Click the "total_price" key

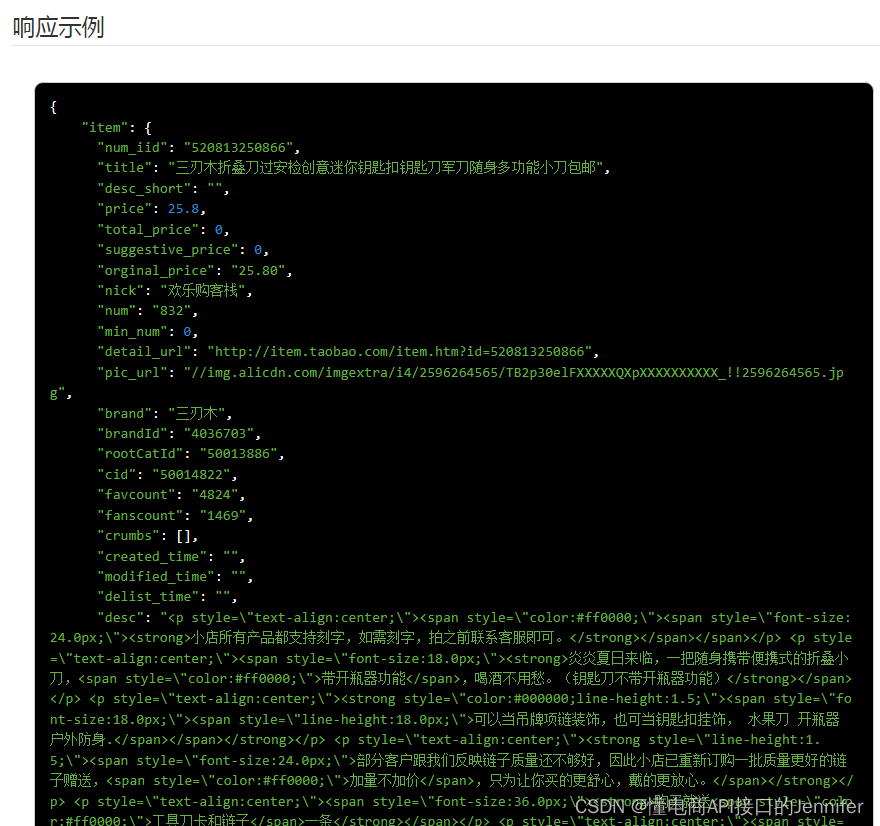tap(148, 230)
